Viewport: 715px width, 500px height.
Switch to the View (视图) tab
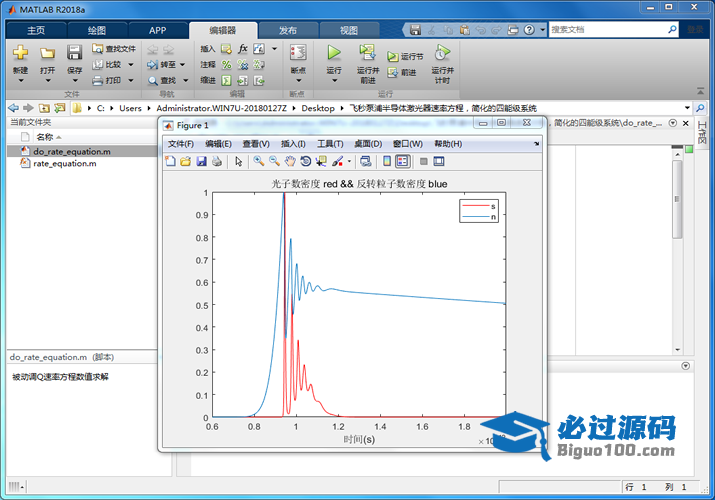349,30
